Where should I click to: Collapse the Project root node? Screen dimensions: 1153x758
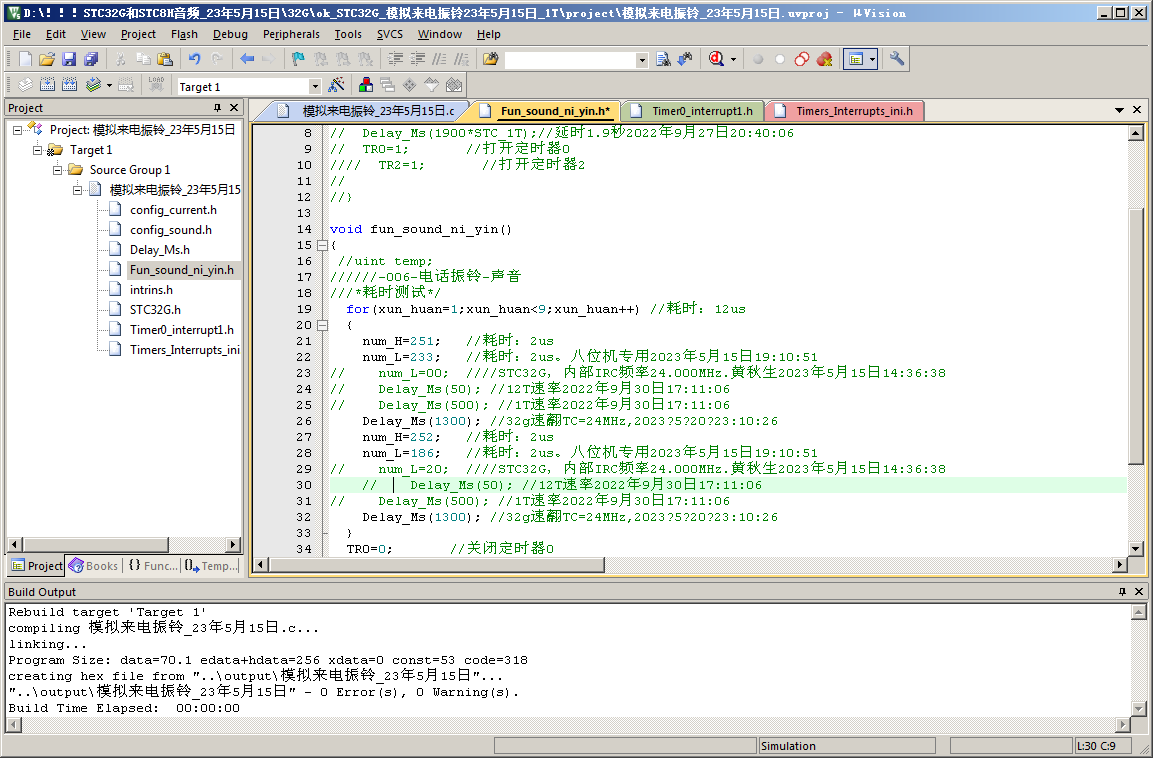[17, 130]
